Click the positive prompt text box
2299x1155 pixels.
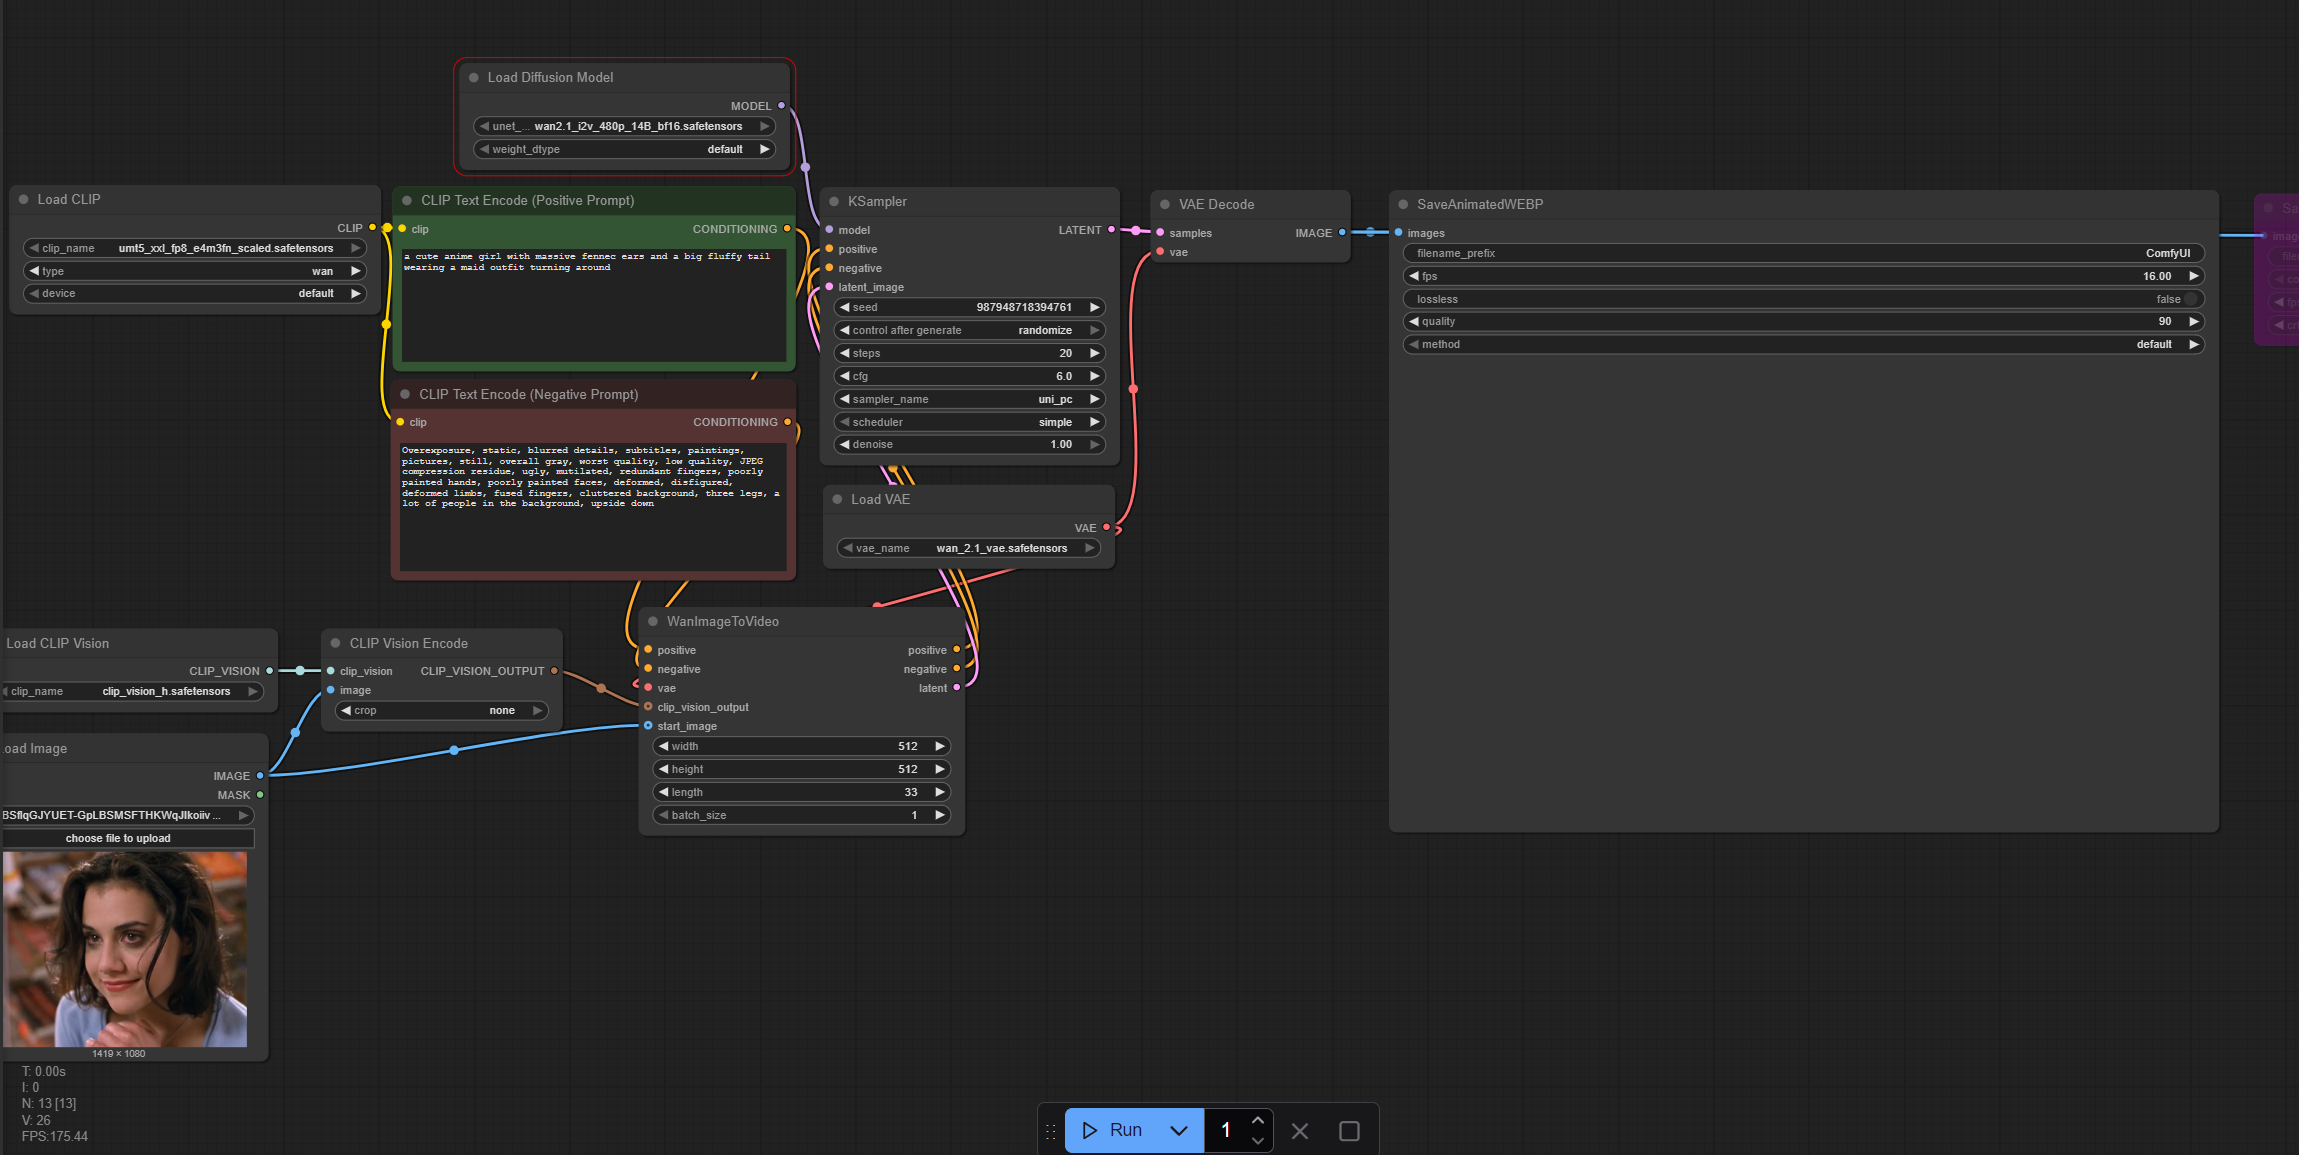click(594, 305)
